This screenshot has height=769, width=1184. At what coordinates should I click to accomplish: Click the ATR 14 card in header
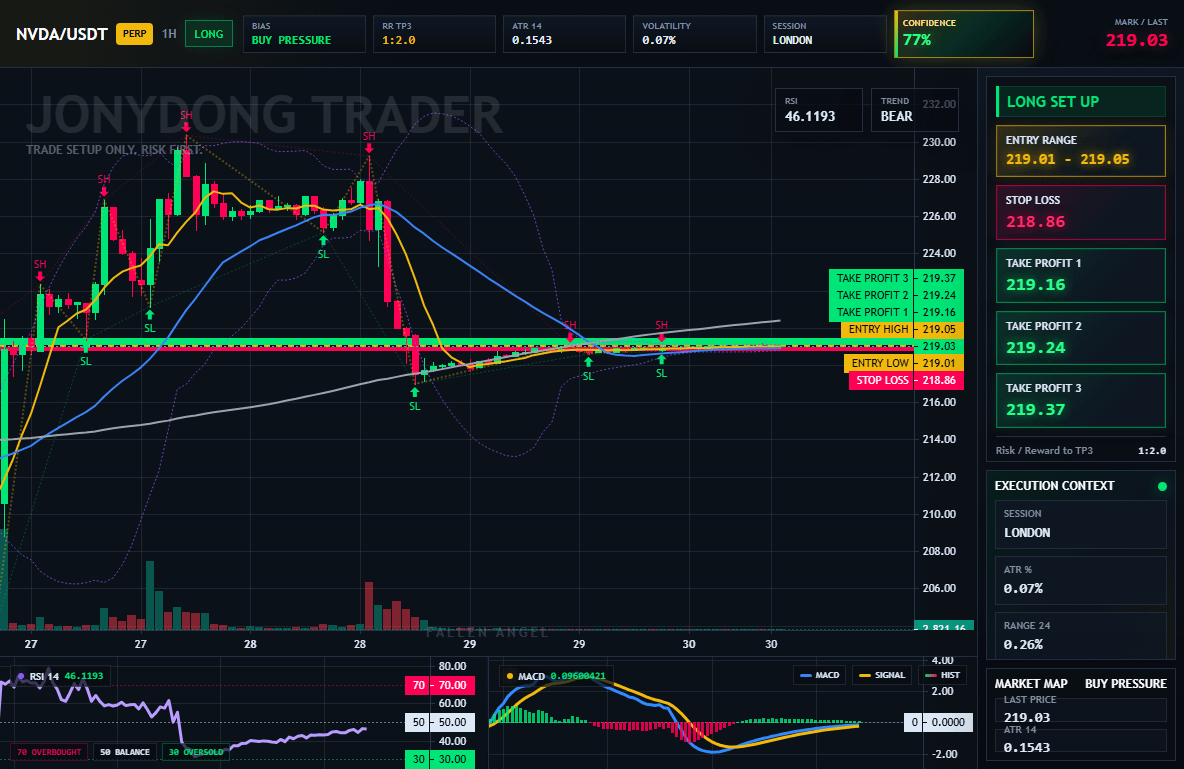point(564,34)
